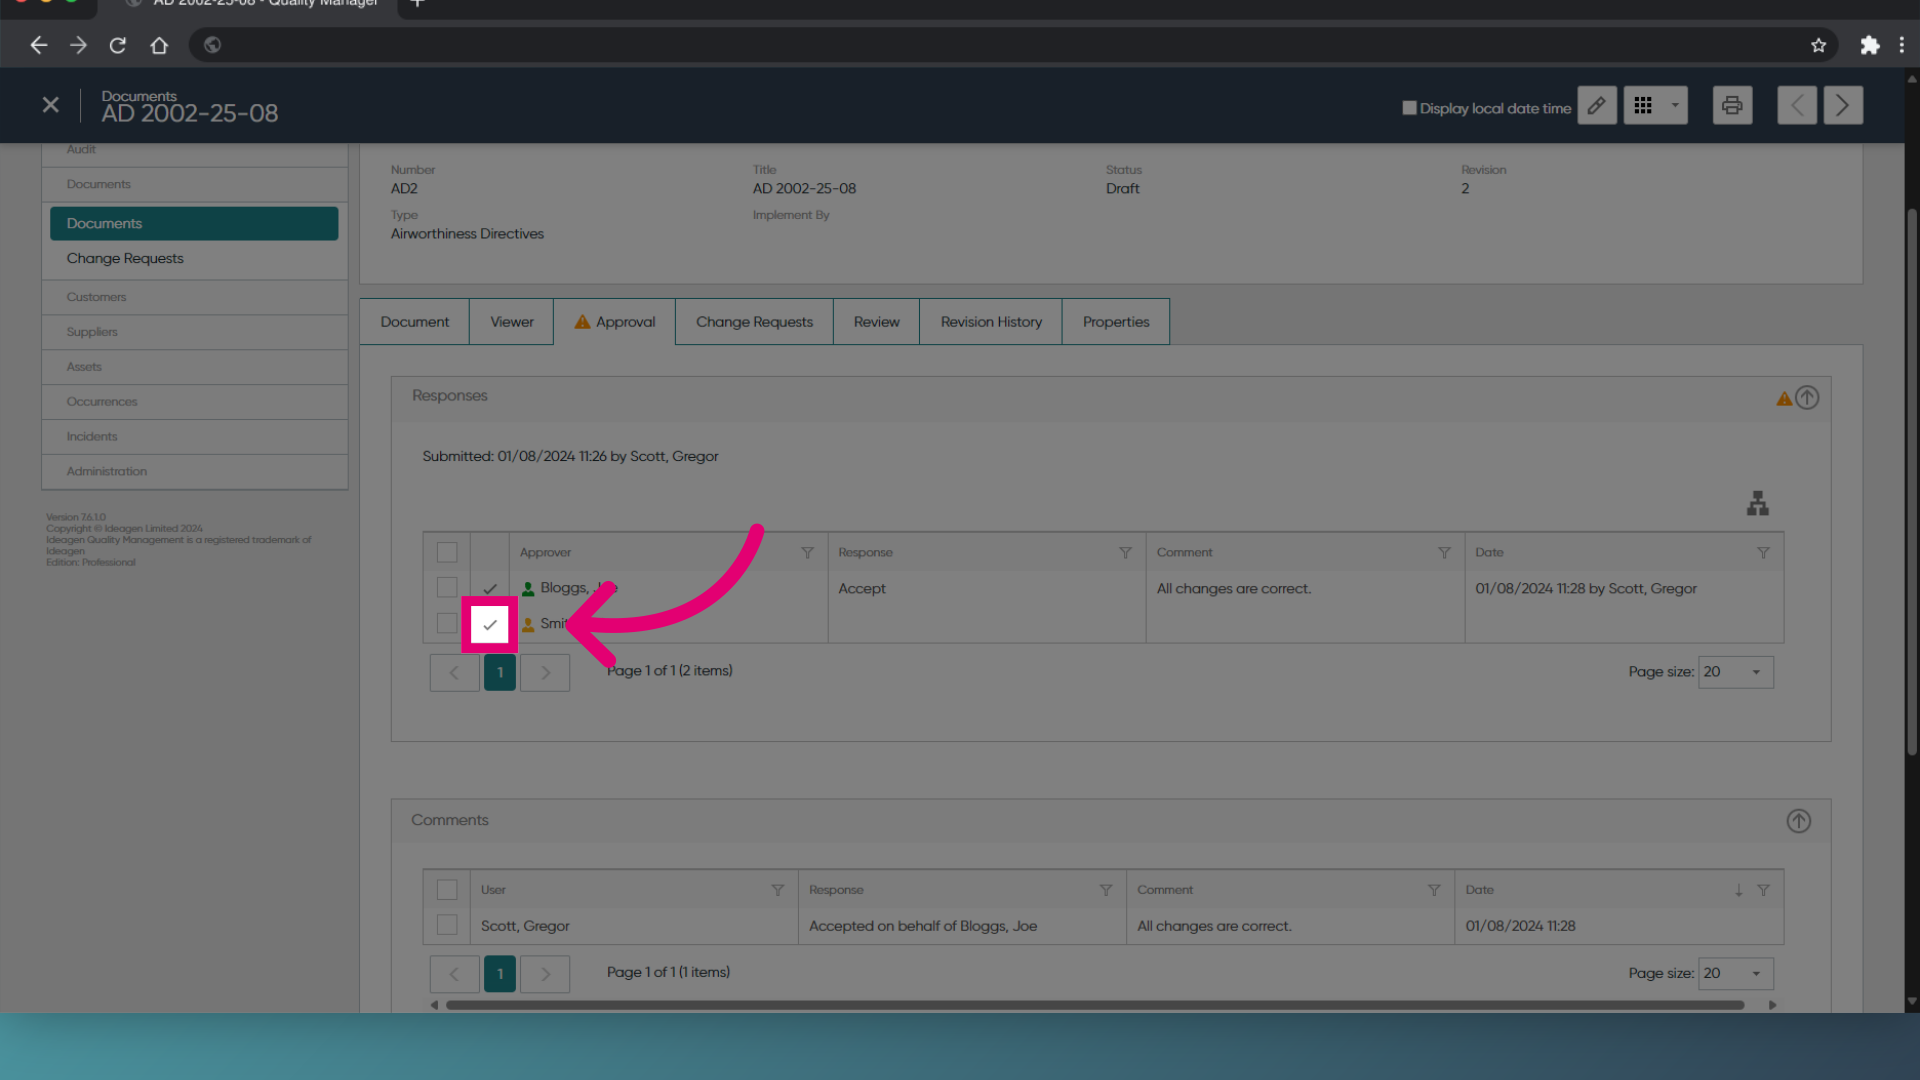Filter the Comment column in Comments table
Image resolution: width=1920 pixels, height=1080 pixels.
[1434, 890]
